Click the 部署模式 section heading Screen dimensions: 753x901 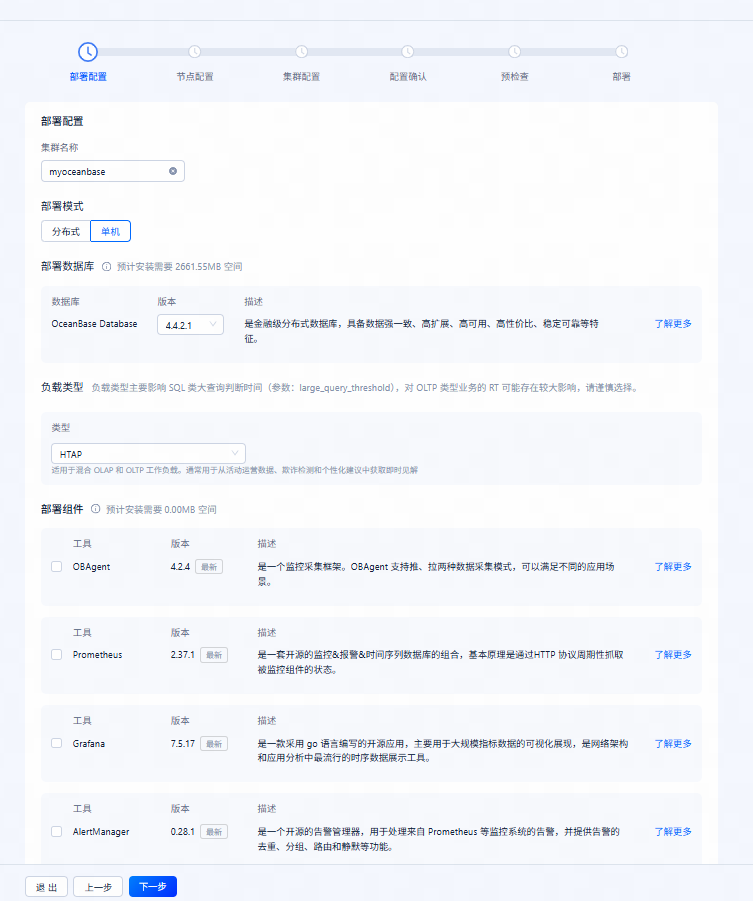tap(62, 206)
